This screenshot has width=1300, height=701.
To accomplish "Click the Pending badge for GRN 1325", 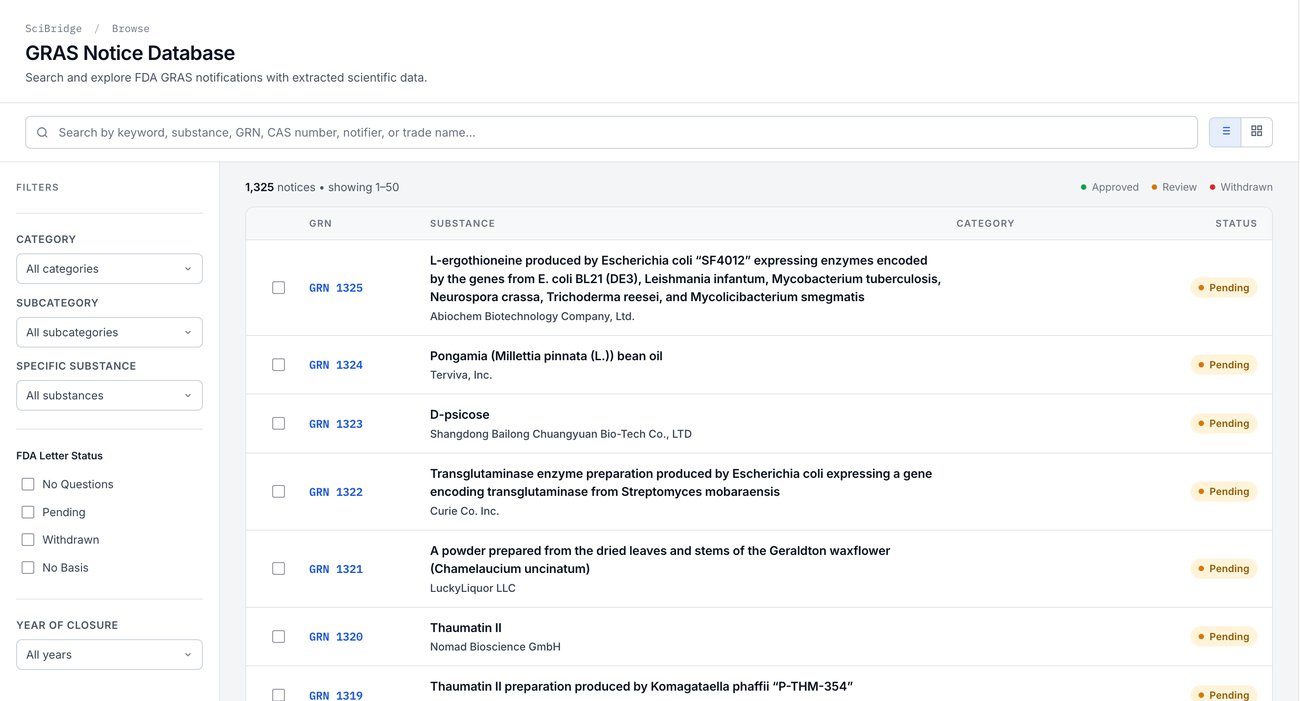I will pos(1223,288).
